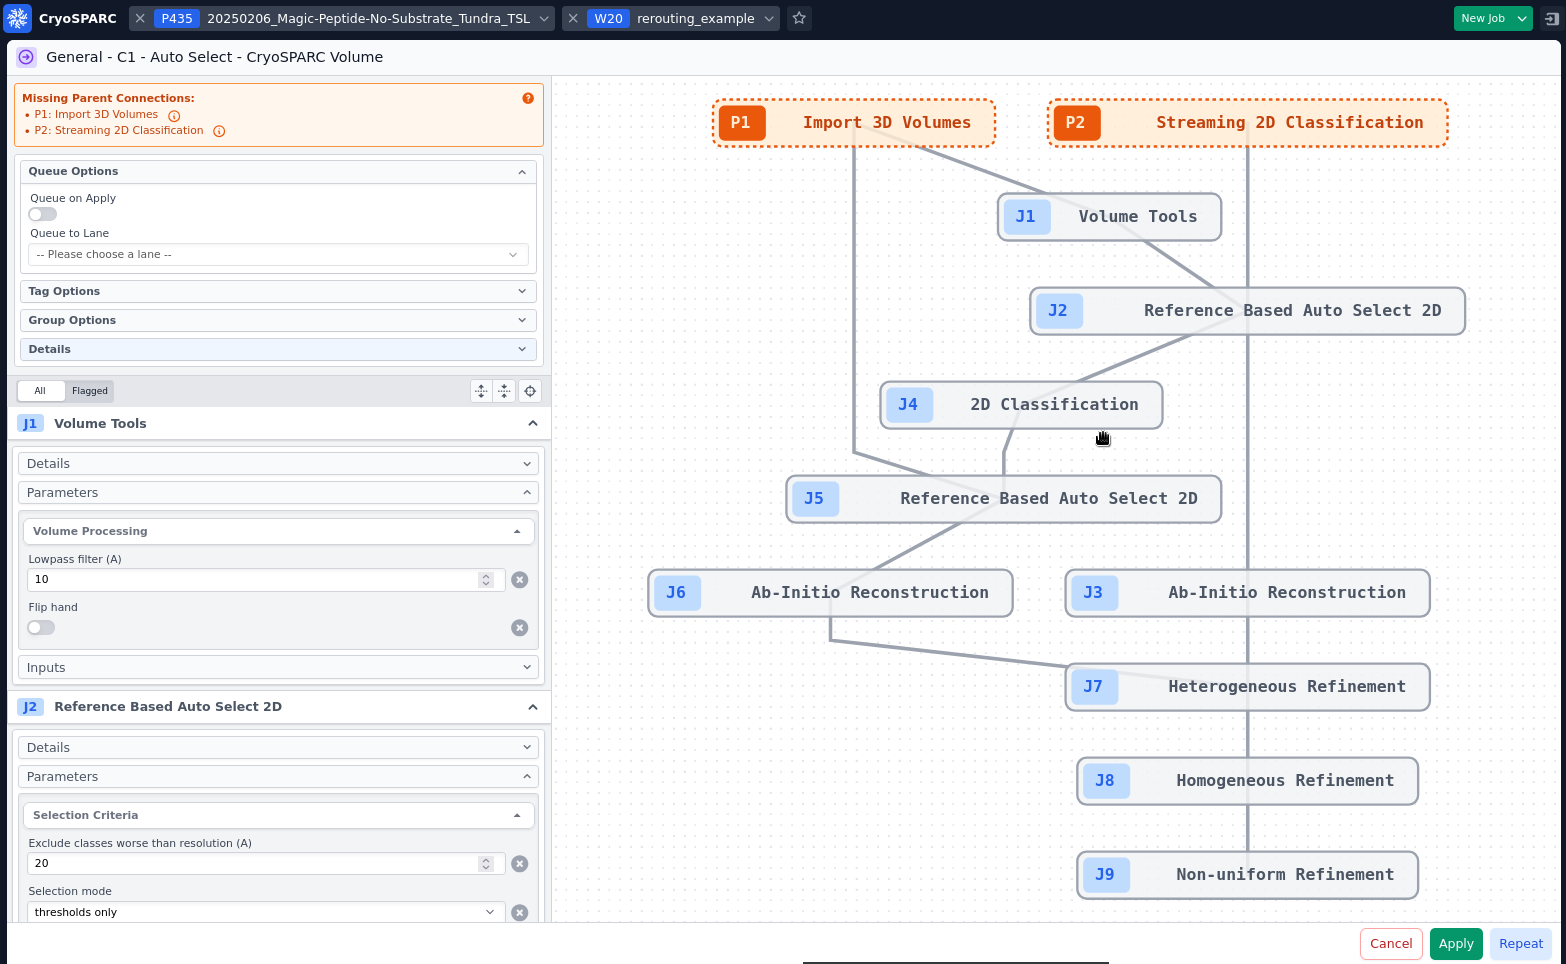This screenshot has height=964, width=1566.
Task: Collapse J2 Reference Based Auto Select 2D panel
Action: pos(533,707)
